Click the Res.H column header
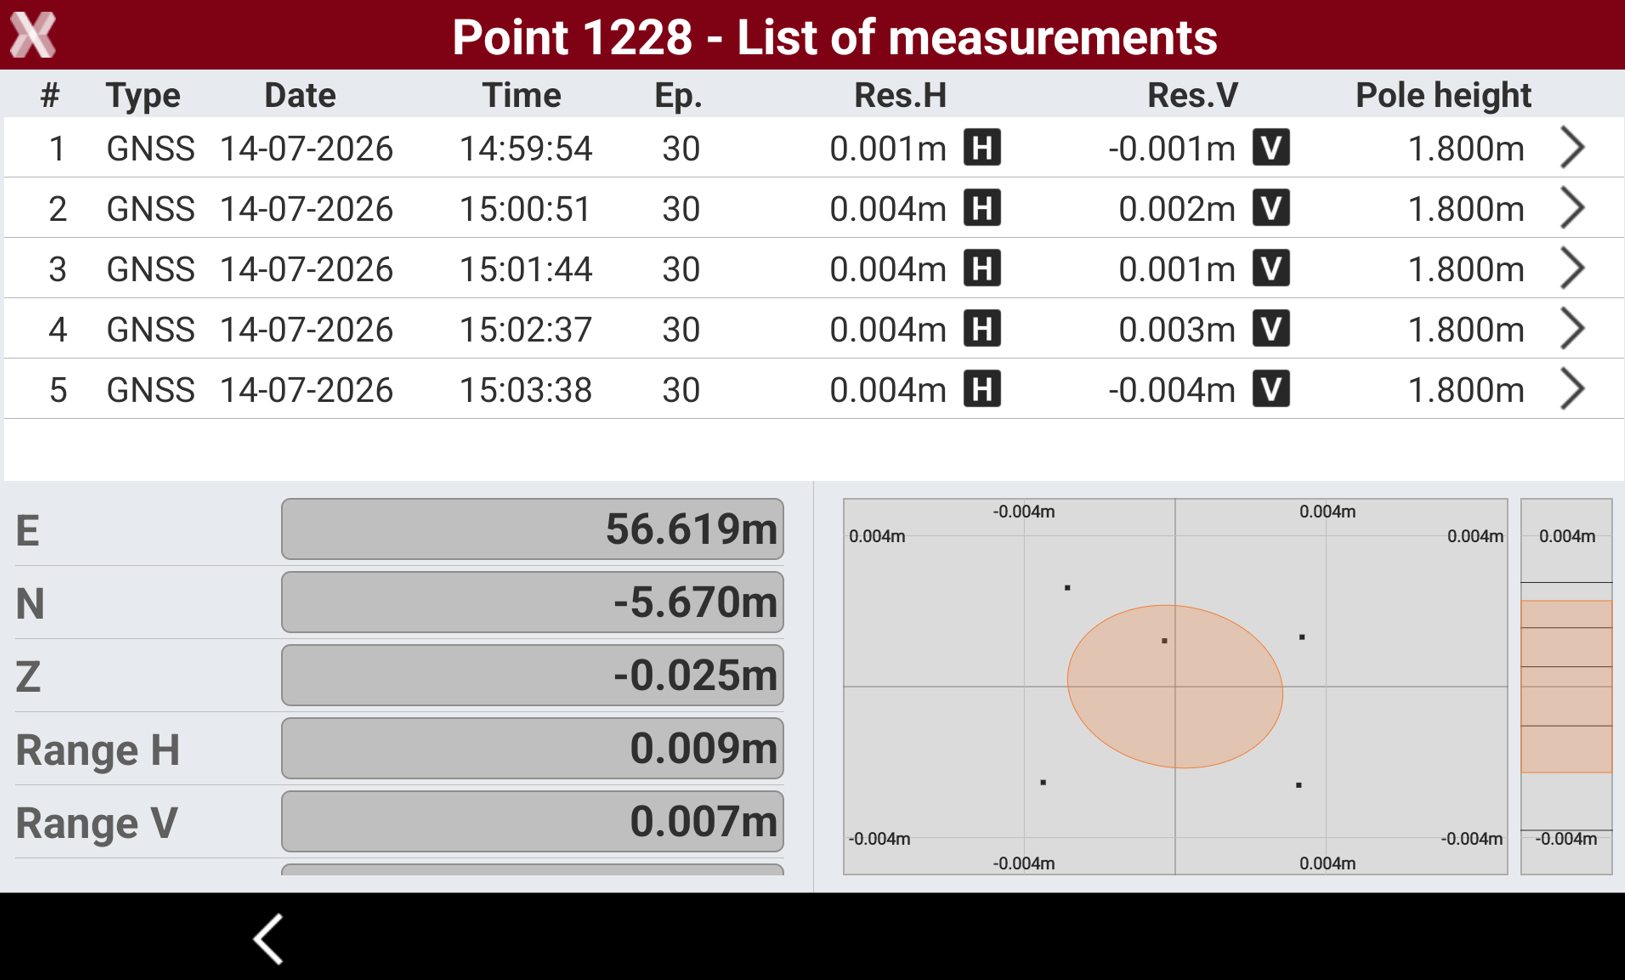1625x980 pixels. pos(900,95)
